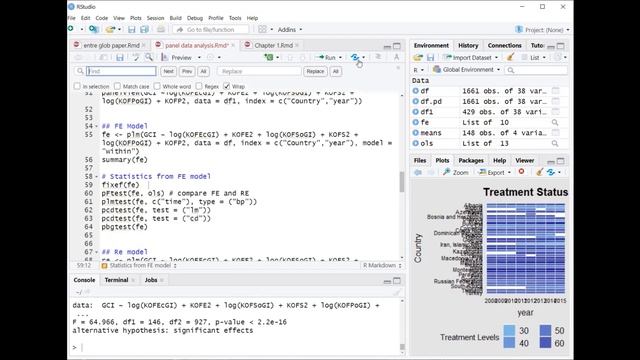Open the Addins dropdown
This screenshot has width=640, height=360.
(x=290, y=29)
